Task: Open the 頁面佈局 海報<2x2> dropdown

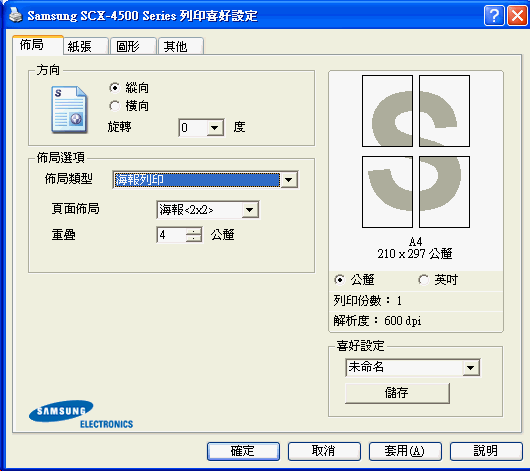Action: (x=250, y=210)
